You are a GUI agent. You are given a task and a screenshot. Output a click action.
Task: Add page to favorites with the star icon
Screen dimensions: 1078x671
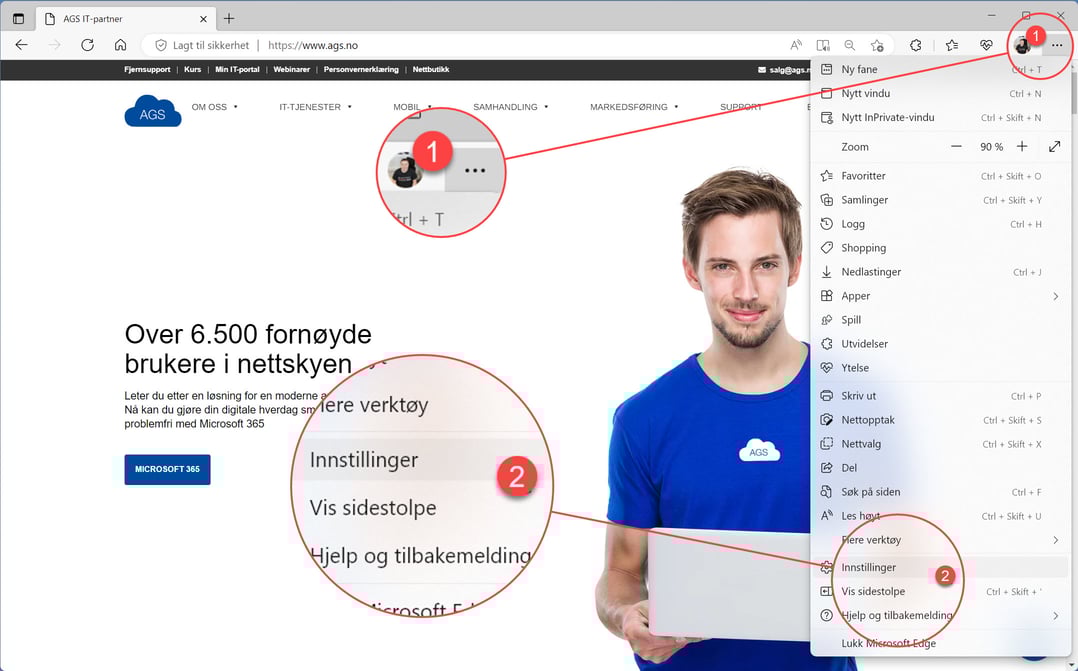click(877, 45)
